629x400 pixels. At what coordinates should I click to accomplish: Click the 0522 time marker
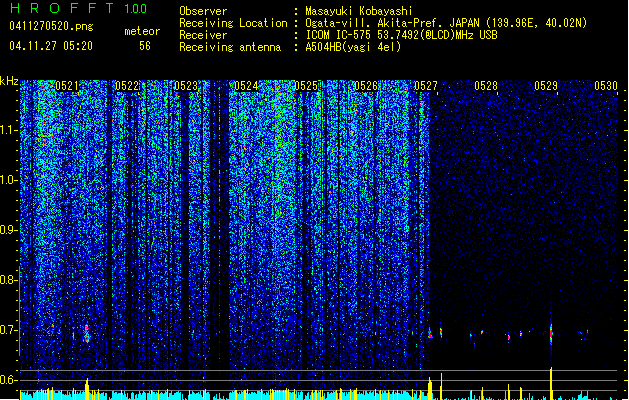[x=127, y=86]
